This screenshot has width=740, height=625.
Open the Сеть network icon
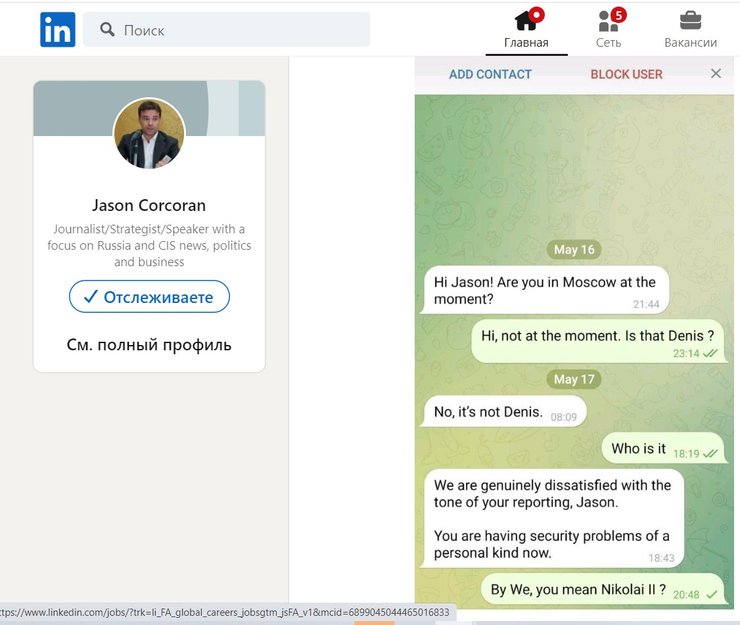pos(608,20)
